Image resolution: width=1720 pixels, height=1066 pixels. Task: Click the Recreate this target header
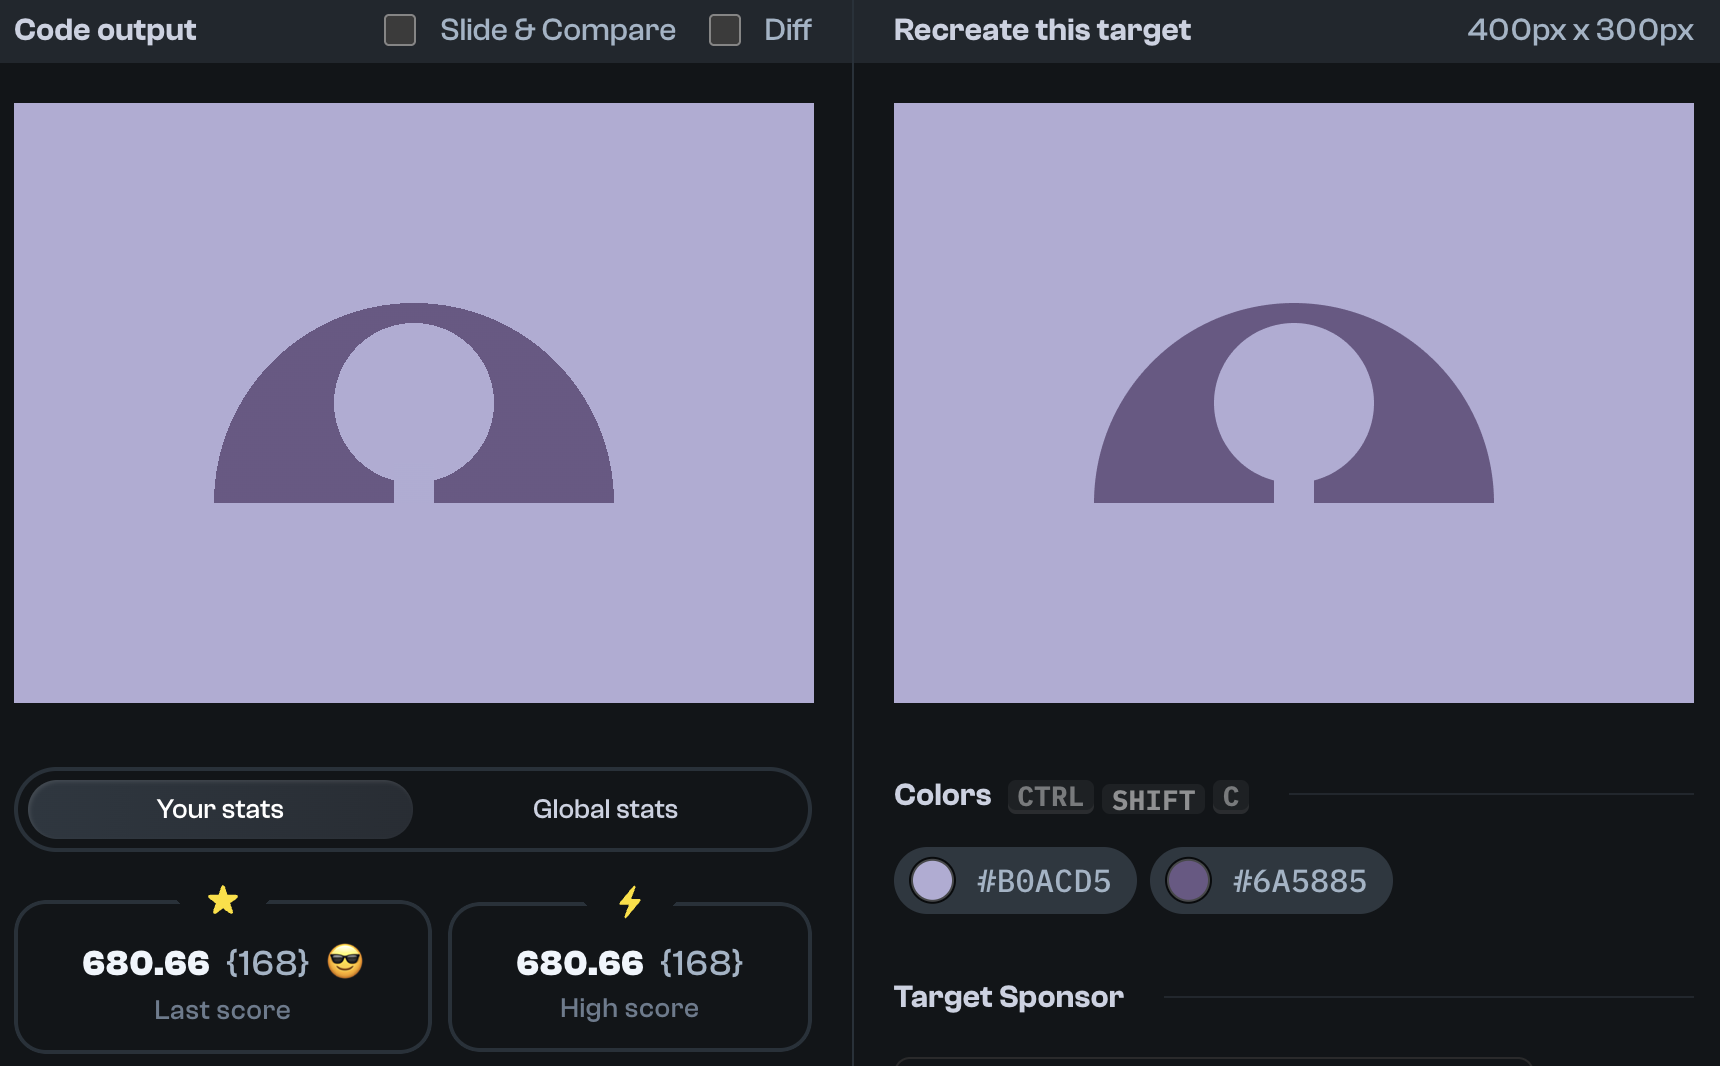pyautogui.click(x=1041, y=29)
